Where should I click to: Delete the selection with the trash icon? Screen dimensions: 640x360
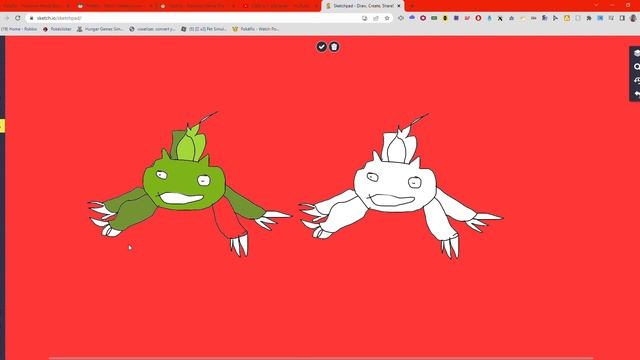(x=334, y=47)
